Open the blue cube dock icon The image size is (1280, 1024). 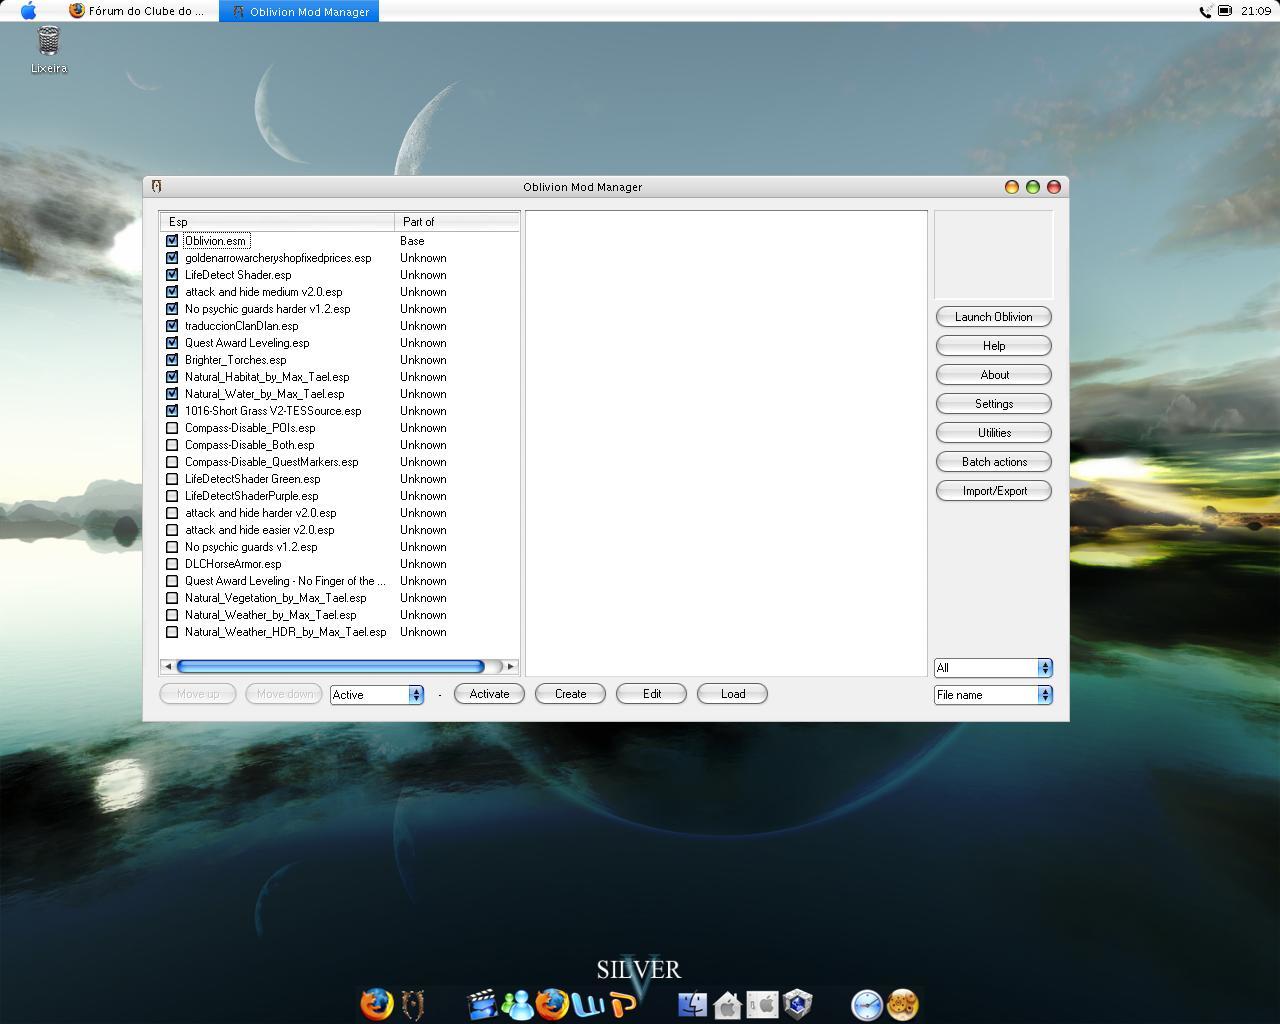click(x=797, y=1004)
